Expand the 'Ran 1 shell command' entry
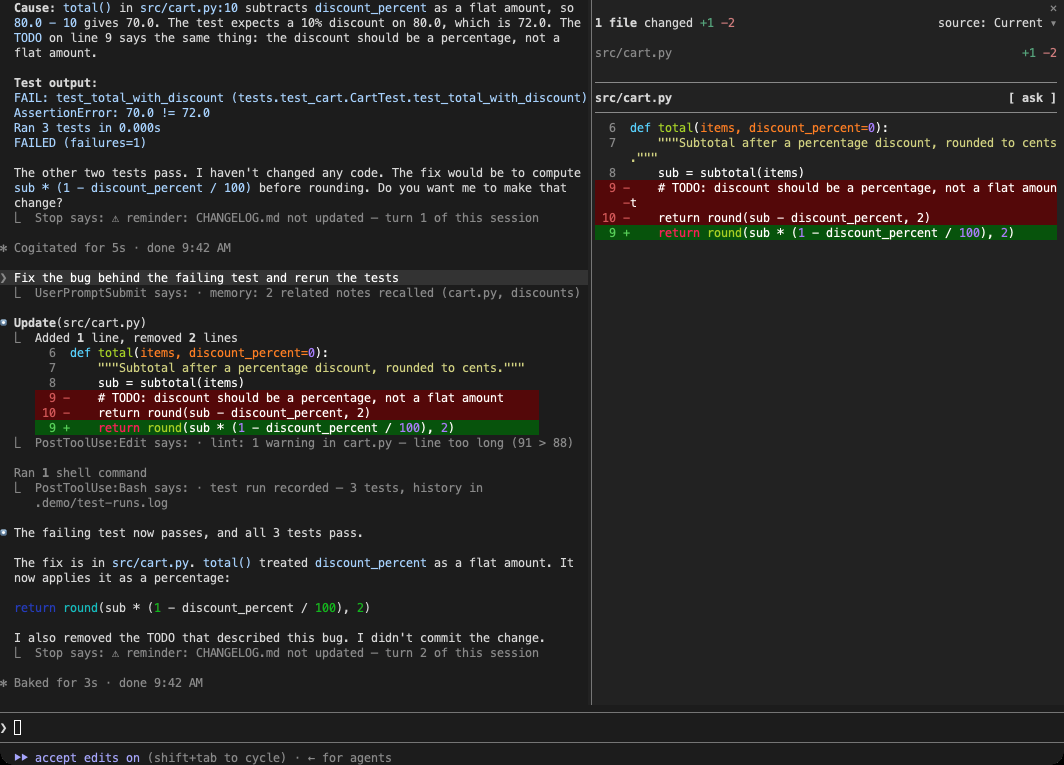 click(80, 472)
